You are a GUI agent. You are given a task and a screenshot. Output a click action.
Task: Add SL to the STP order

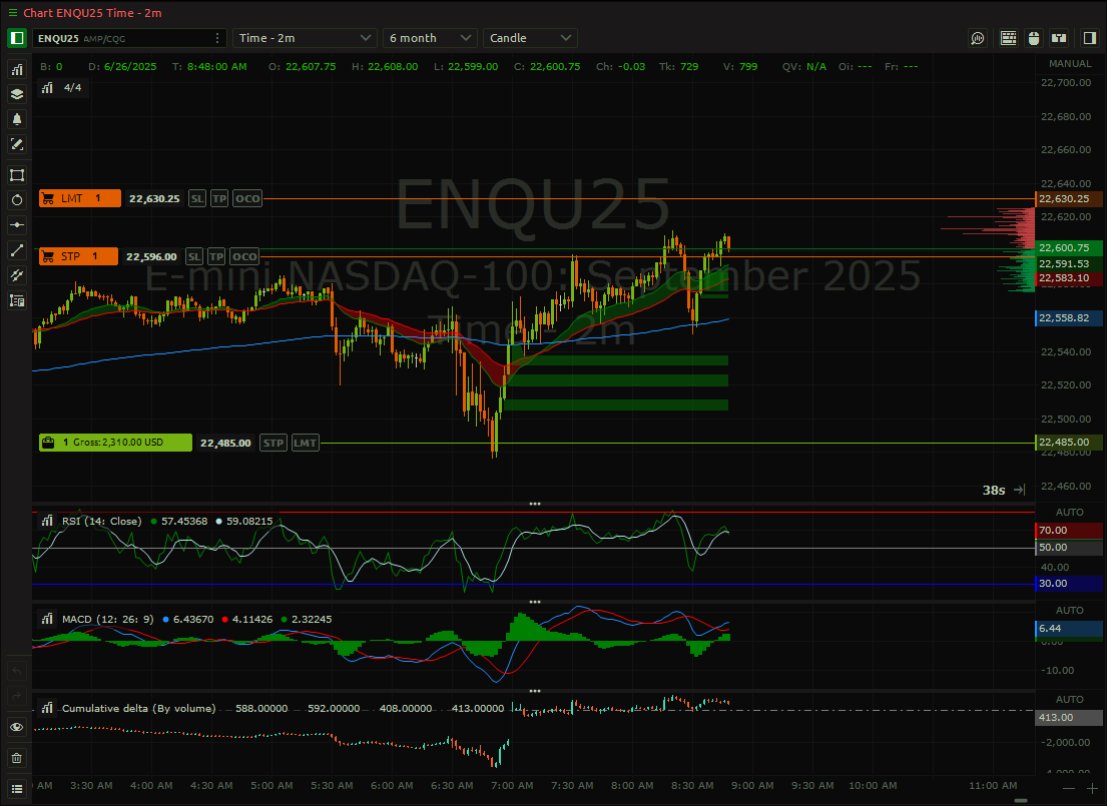[x=194, y=256]
